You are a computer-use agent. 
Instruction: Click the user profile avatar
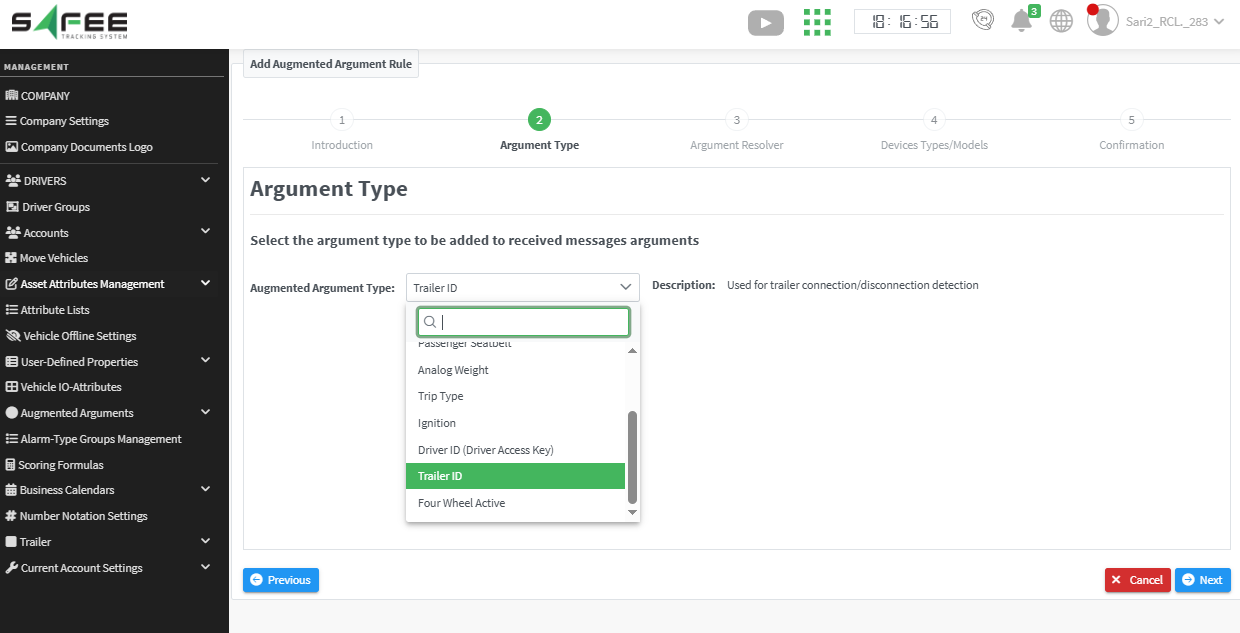[1102, 21]
